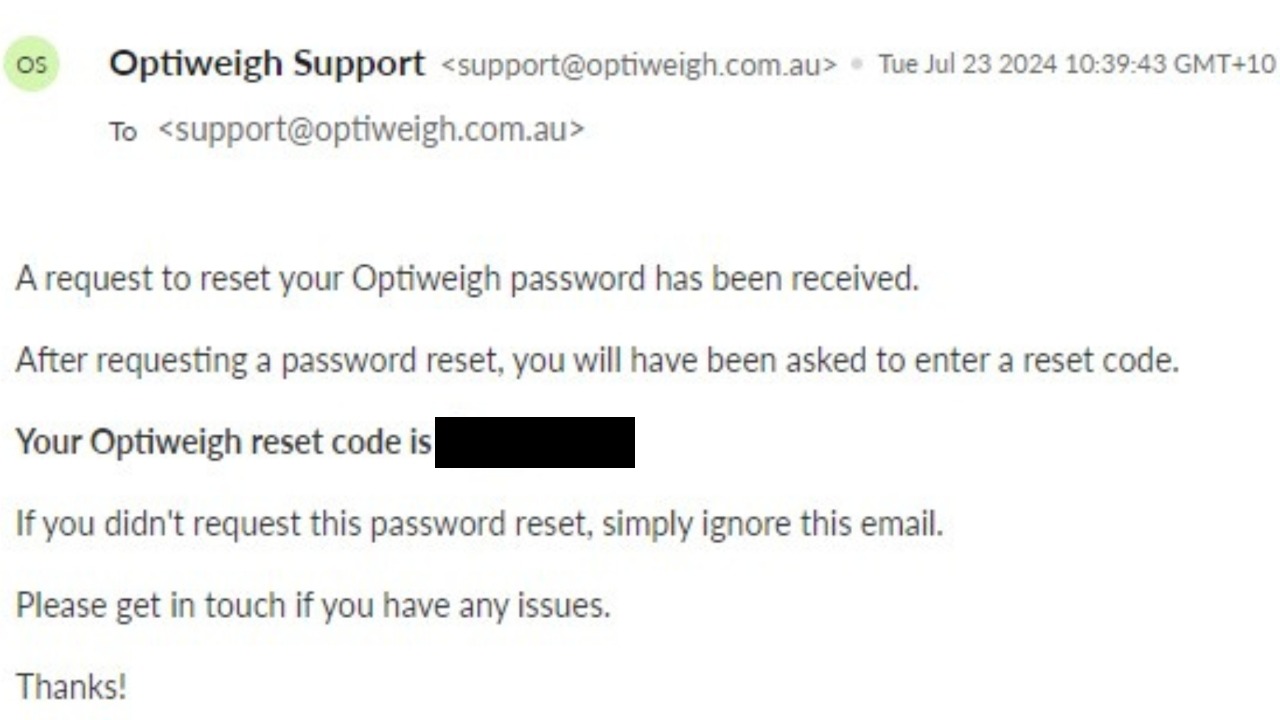Click the sentence starting "A request to reset"
1280x720 pixels.
[x=466, y=279]
